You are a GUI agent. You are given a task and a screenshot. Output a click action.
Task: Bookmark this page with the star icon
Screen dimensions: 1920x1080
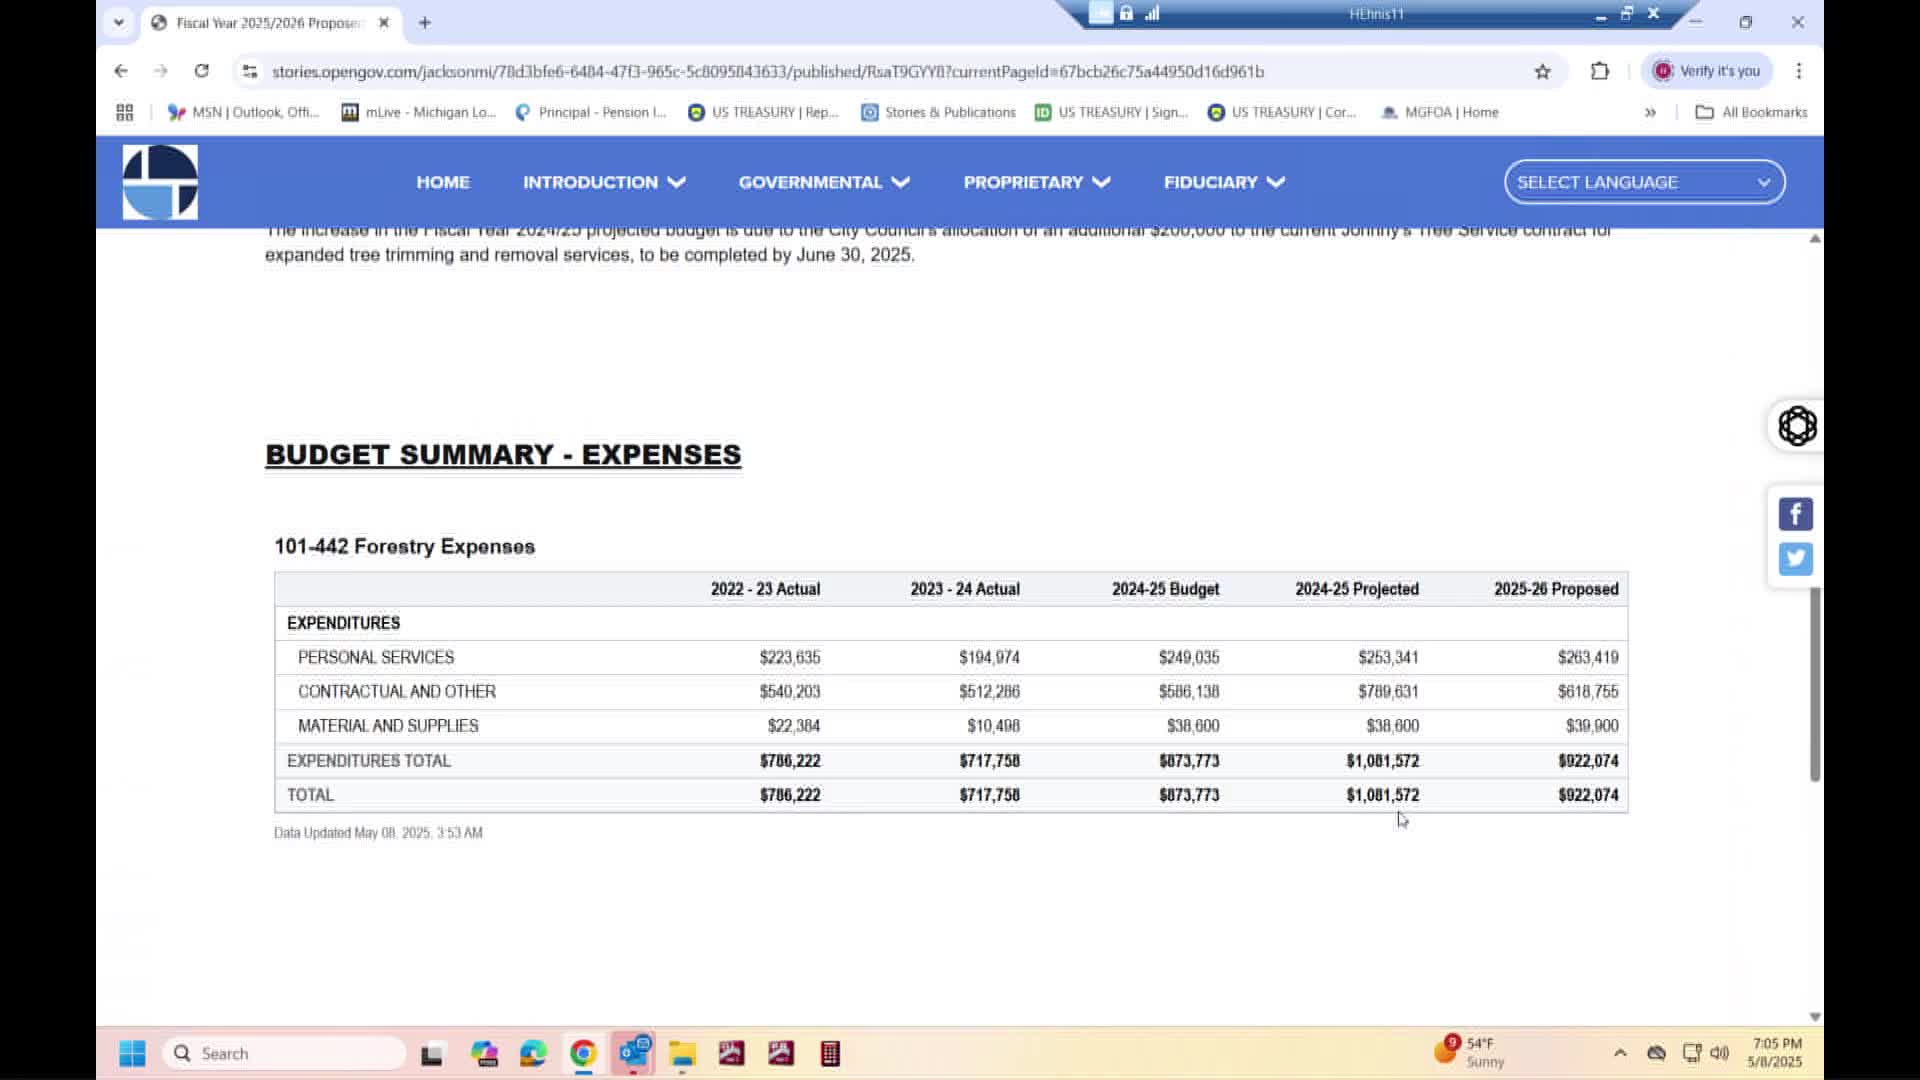1542,71
